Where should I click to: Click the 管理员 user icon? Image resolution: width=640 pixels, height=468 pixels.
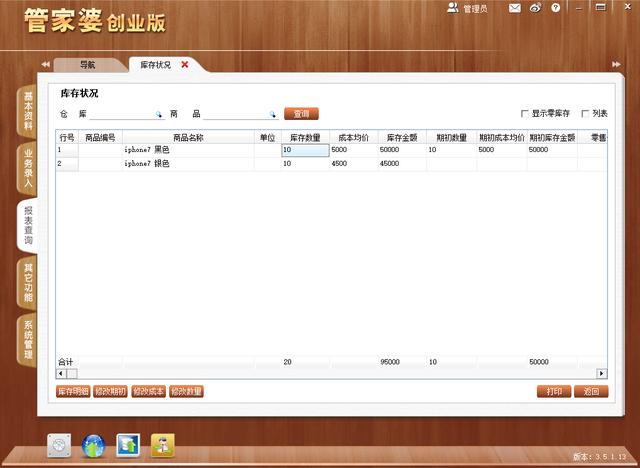[453, 8]
